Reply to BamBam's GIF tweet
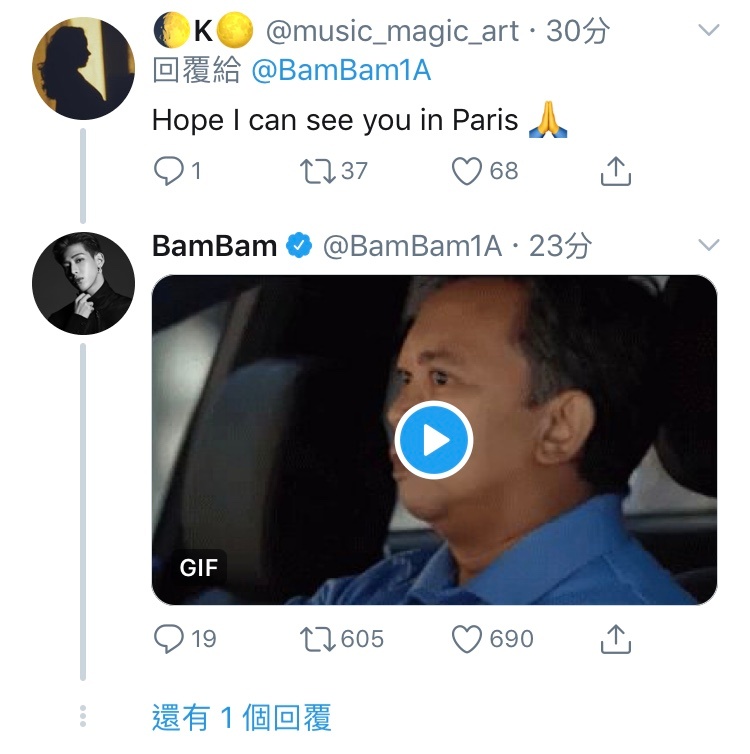 tap(168, 639)
